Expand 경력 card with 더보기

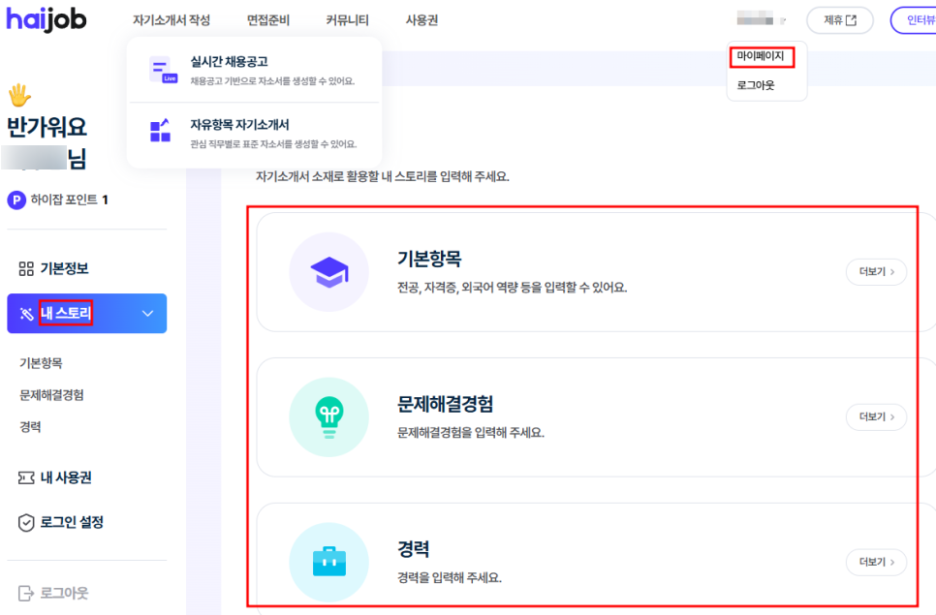876,562
